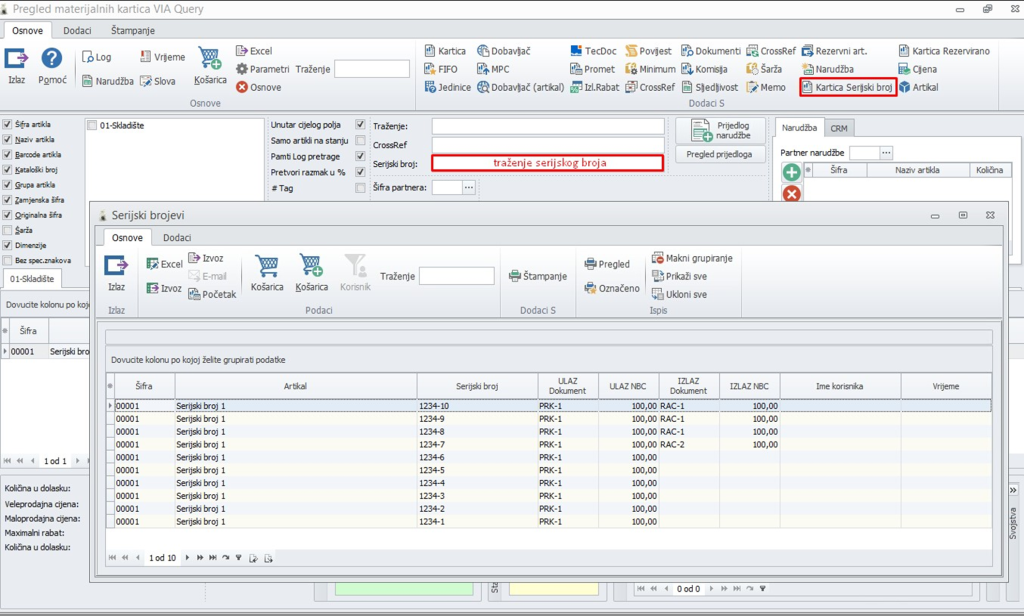Open the Šifra partnera lookup button

pos(468,187)
